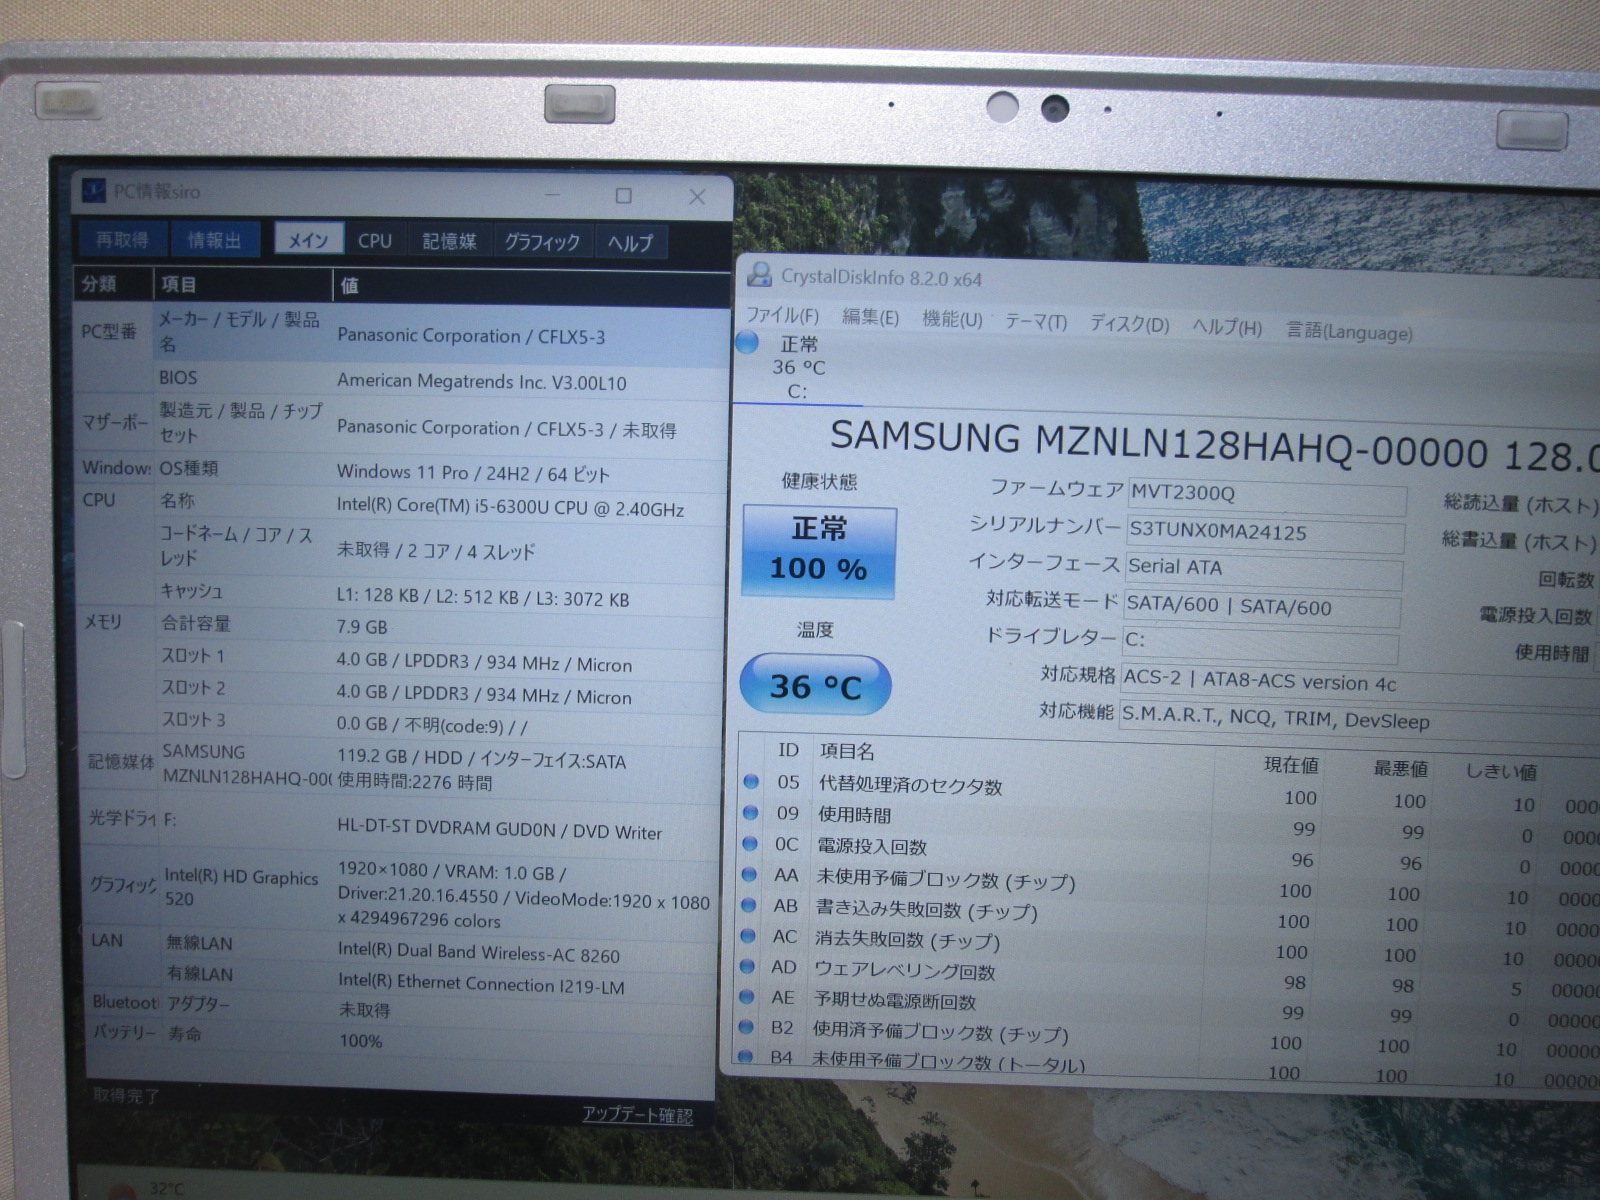This screenshot has width=1600, height=1200.
Task: Click the 最悪値 column header
Action: (1400, 768)
